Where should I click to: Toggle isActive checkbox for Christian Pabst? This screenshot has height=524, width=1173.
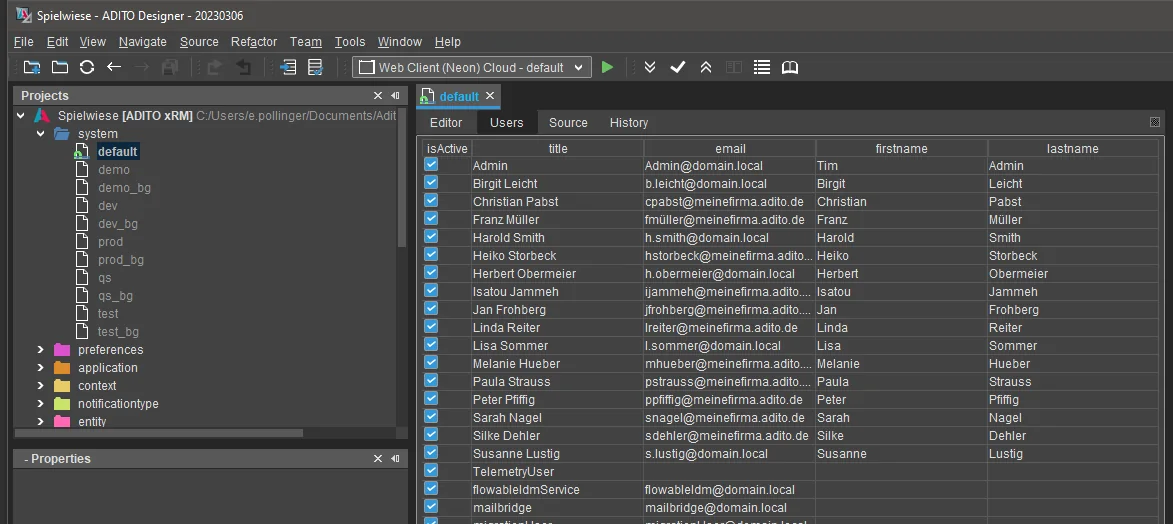pos(431,201)
